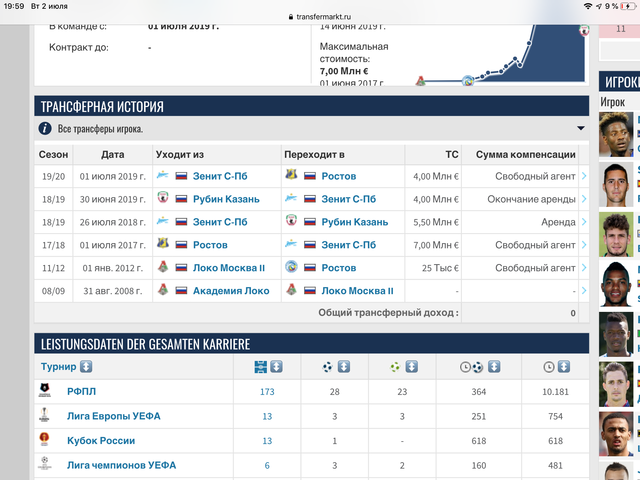Sort by minutes per goal column arrow
This screenshot has height=480, width=640.
tap(494, 367)
